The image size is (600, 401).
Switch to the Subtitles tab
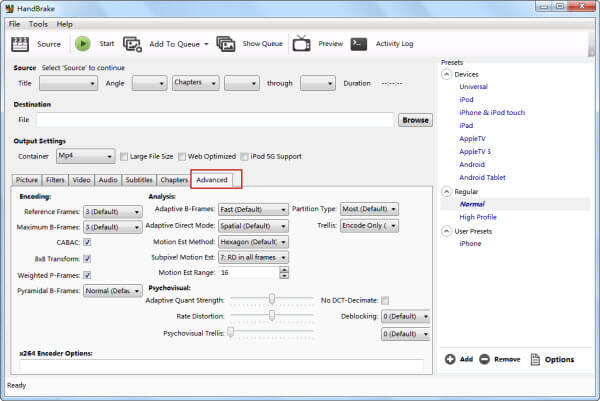tap(139, 180)
